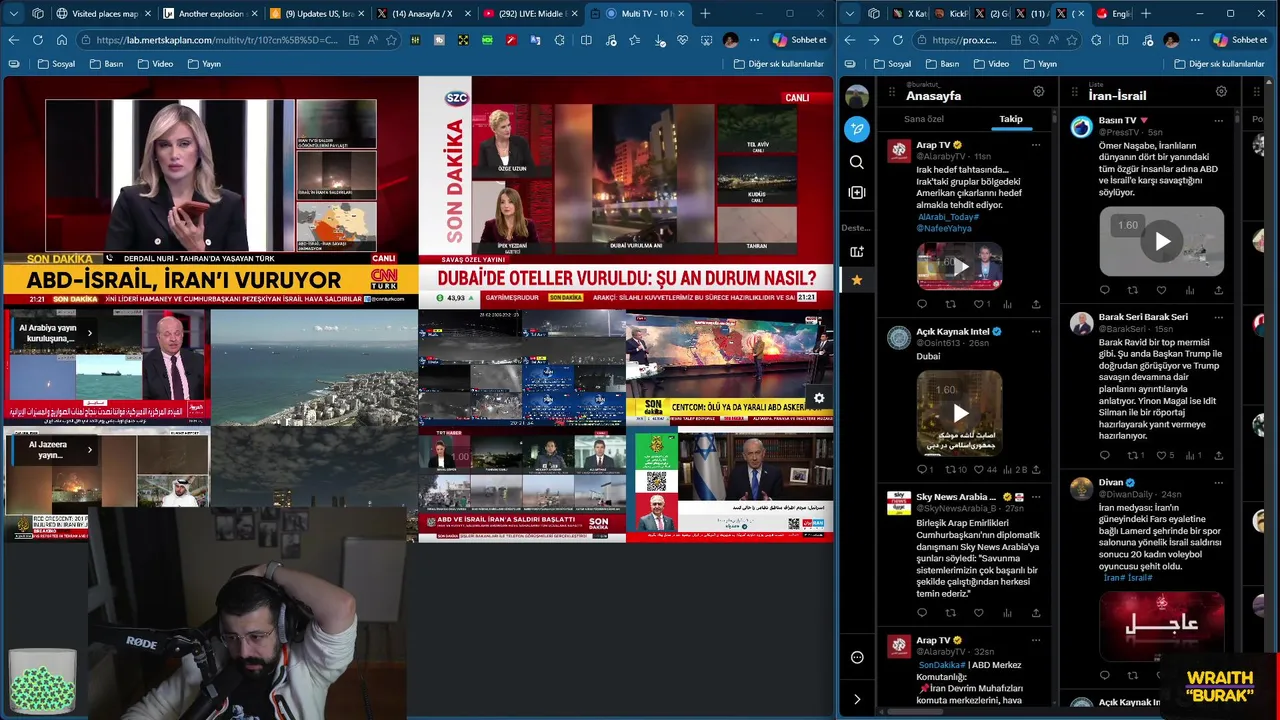
Task: Open the @NafeeYahya mention link
Action: (944, 228)
